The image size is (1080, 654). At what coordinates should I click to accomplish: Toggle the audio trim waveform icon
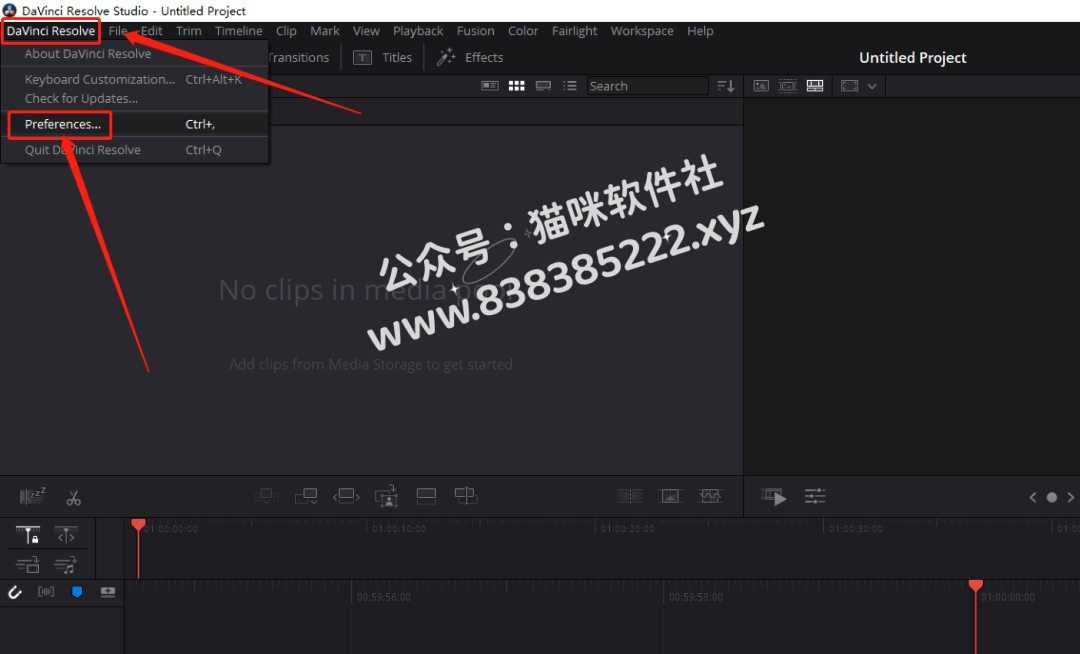tap(46, 592)
